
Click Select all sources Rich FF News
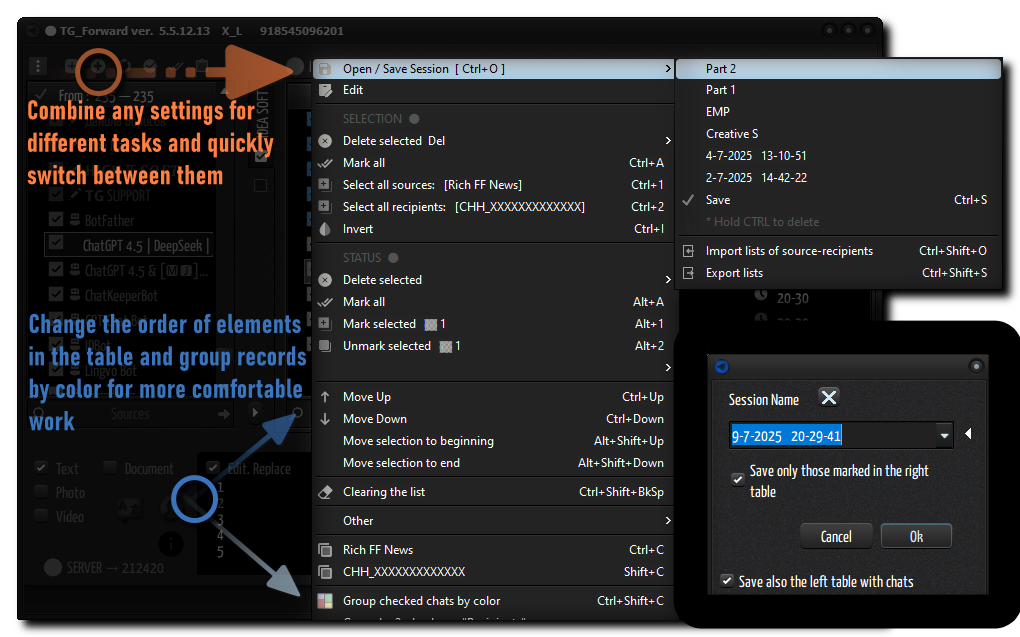(x=494, y=185)
